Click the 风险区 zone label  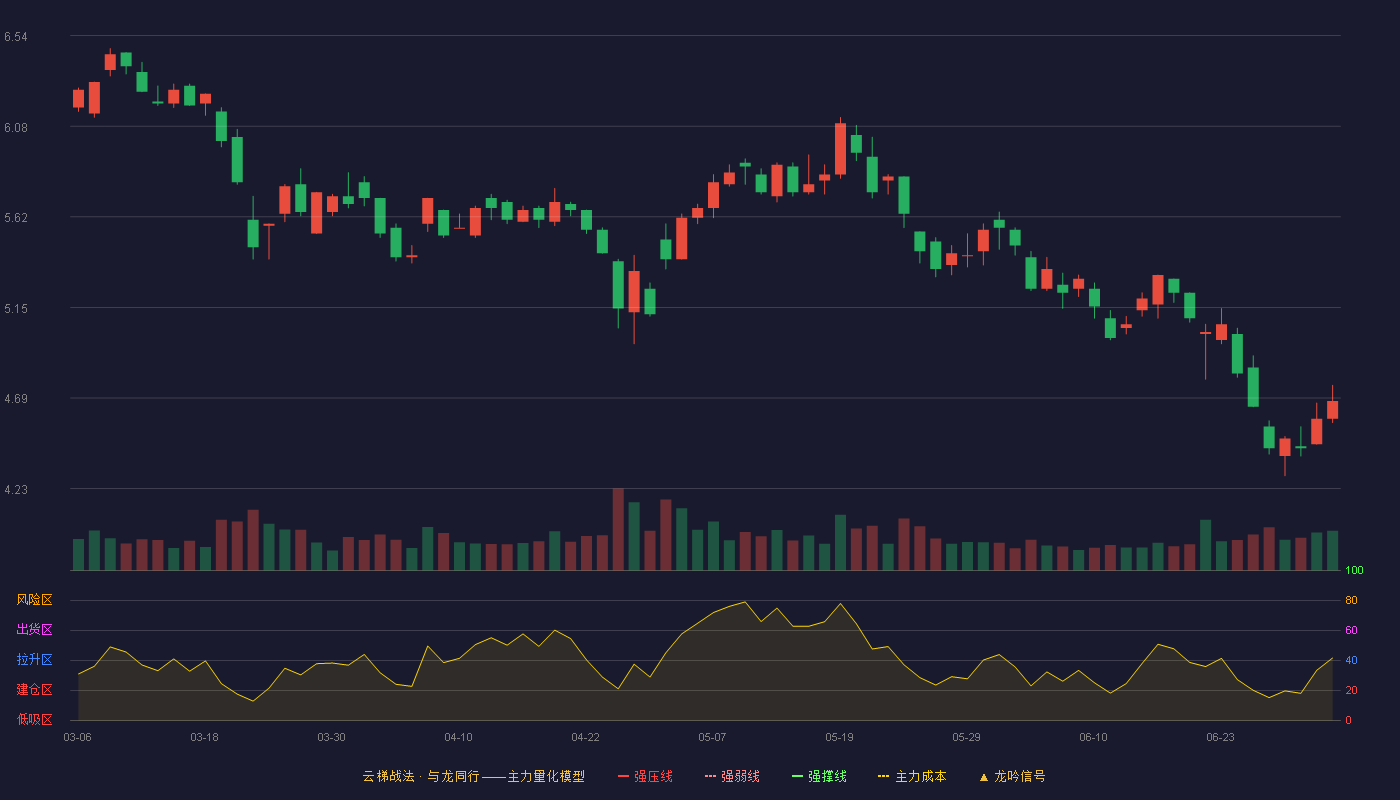pos(34,600)
